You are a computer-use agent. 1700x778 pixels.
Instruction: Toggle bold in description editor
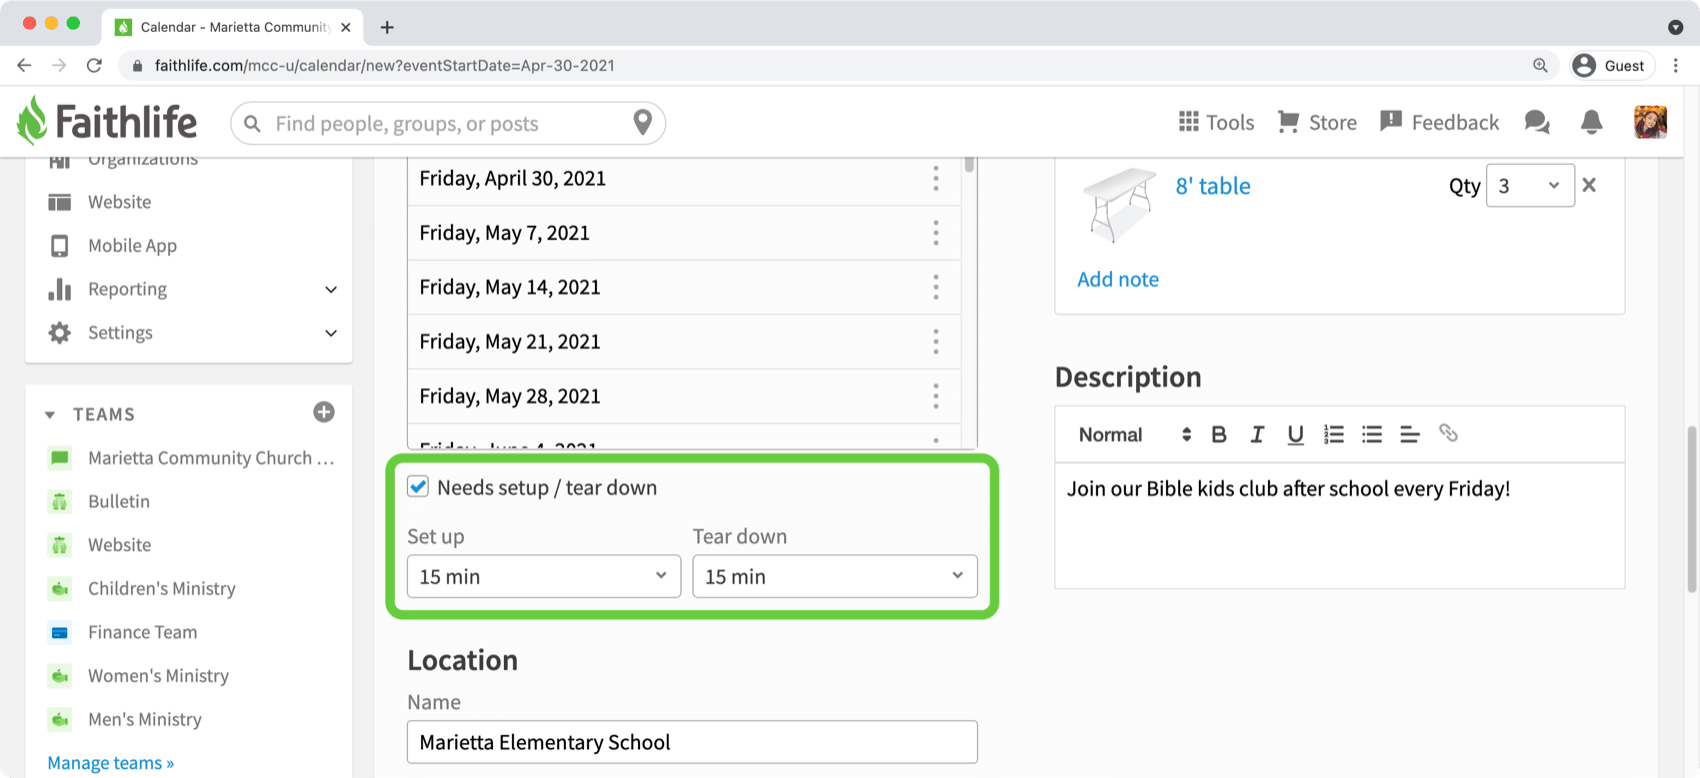(1219, 434)
